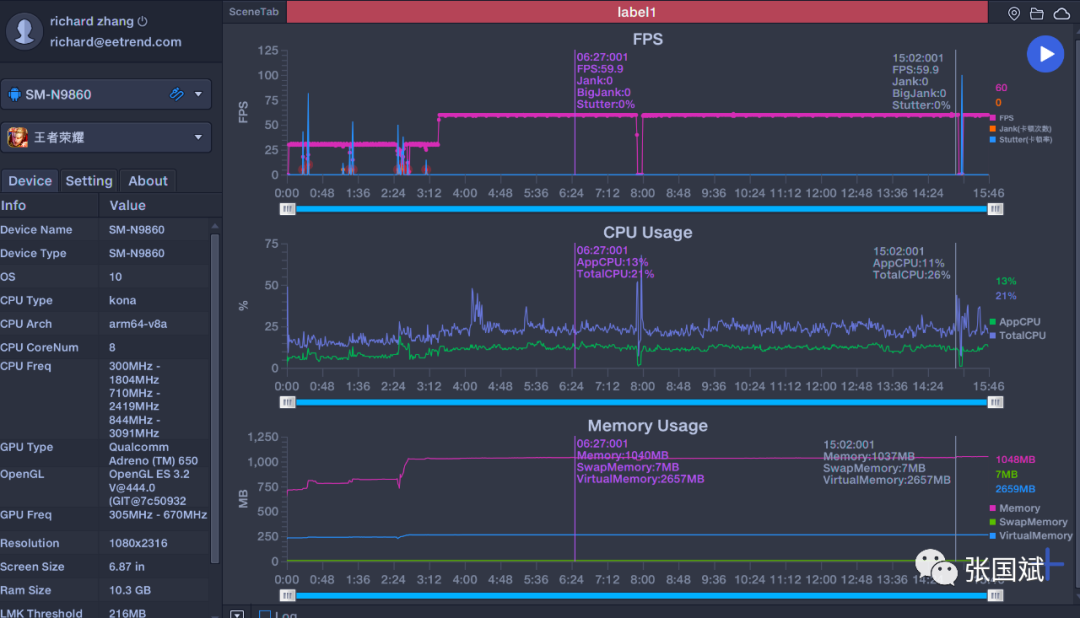Image resolution: width=1080 pixels, height=618 pixels.
Task: Expand the bottom log panel arrow
Action: tap(237, 614)
